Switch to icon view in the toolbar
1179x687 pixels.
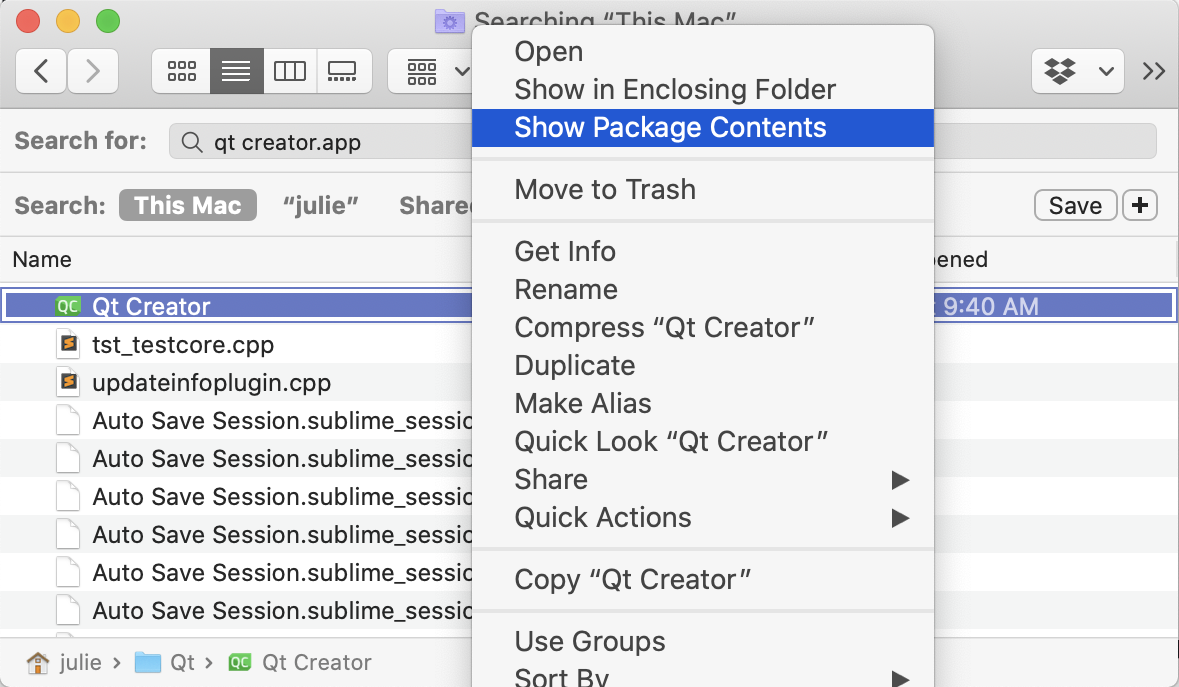pyautogui.click(x=180, y=71)
